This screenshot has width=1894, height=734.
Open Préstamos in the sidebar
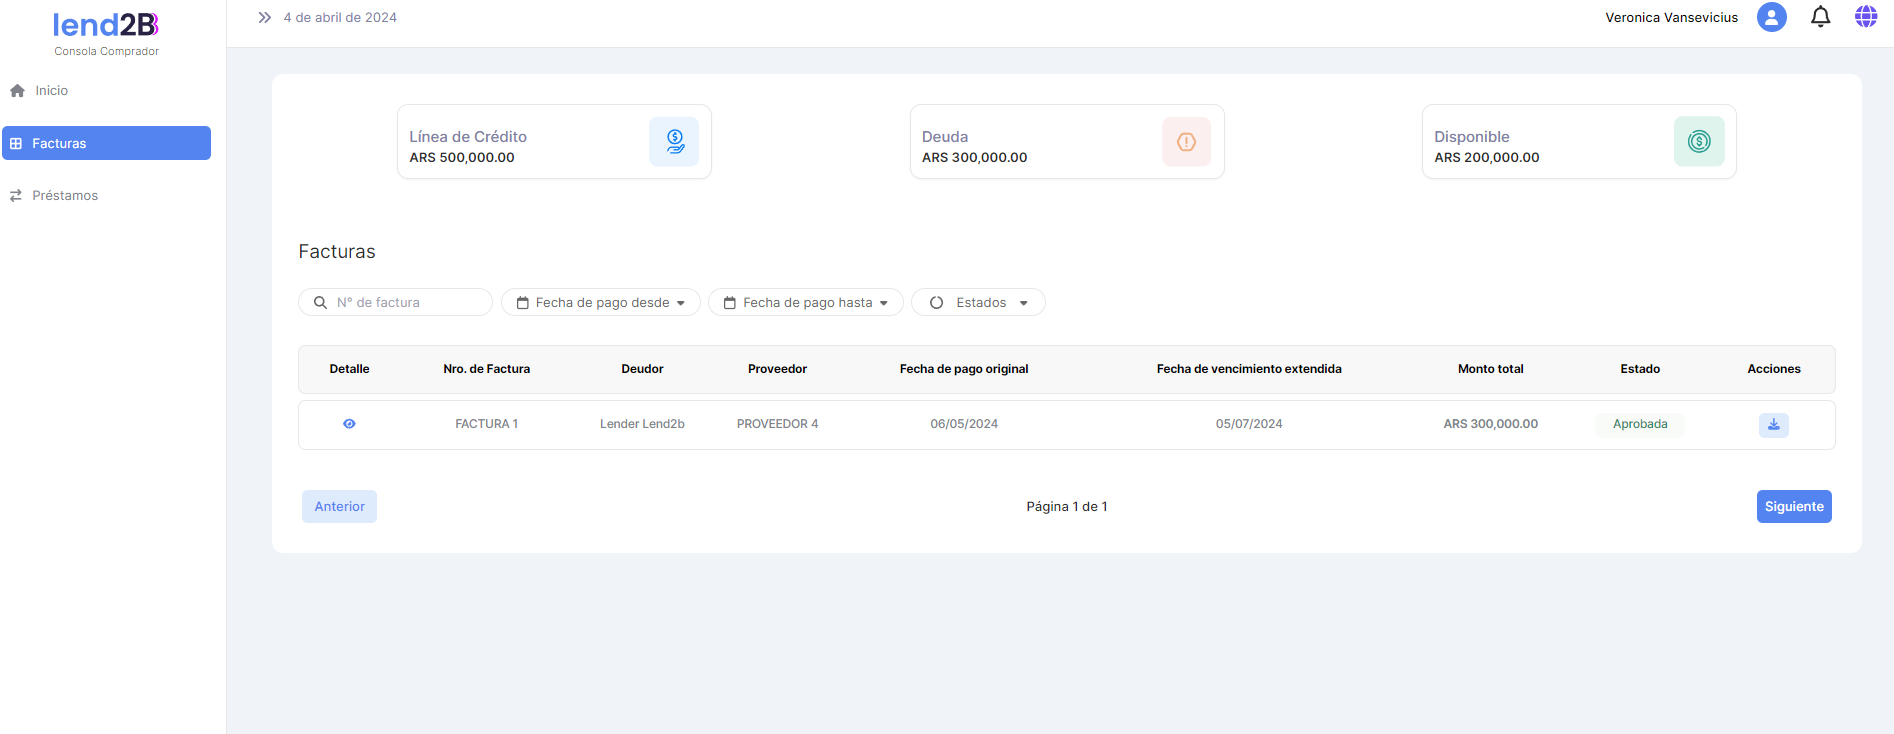click(64, 196)
